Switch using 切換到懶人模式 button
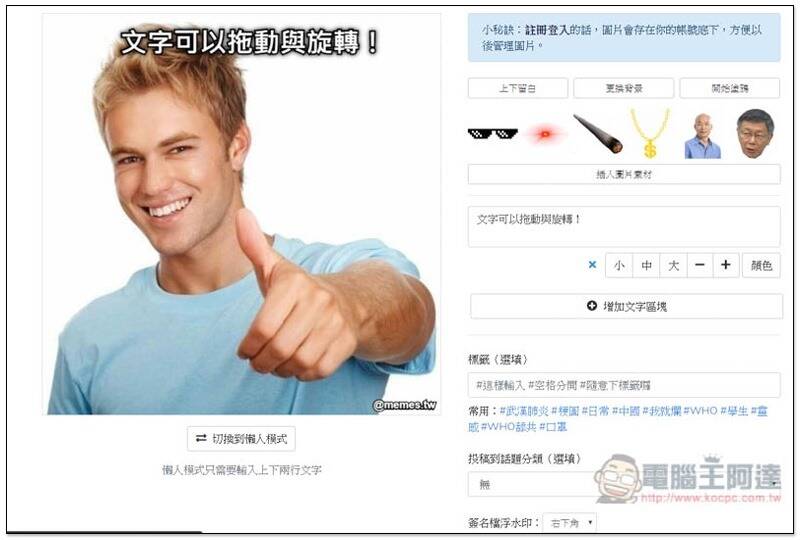Screen dimensions: 800x540 click(x=241, y=438)
